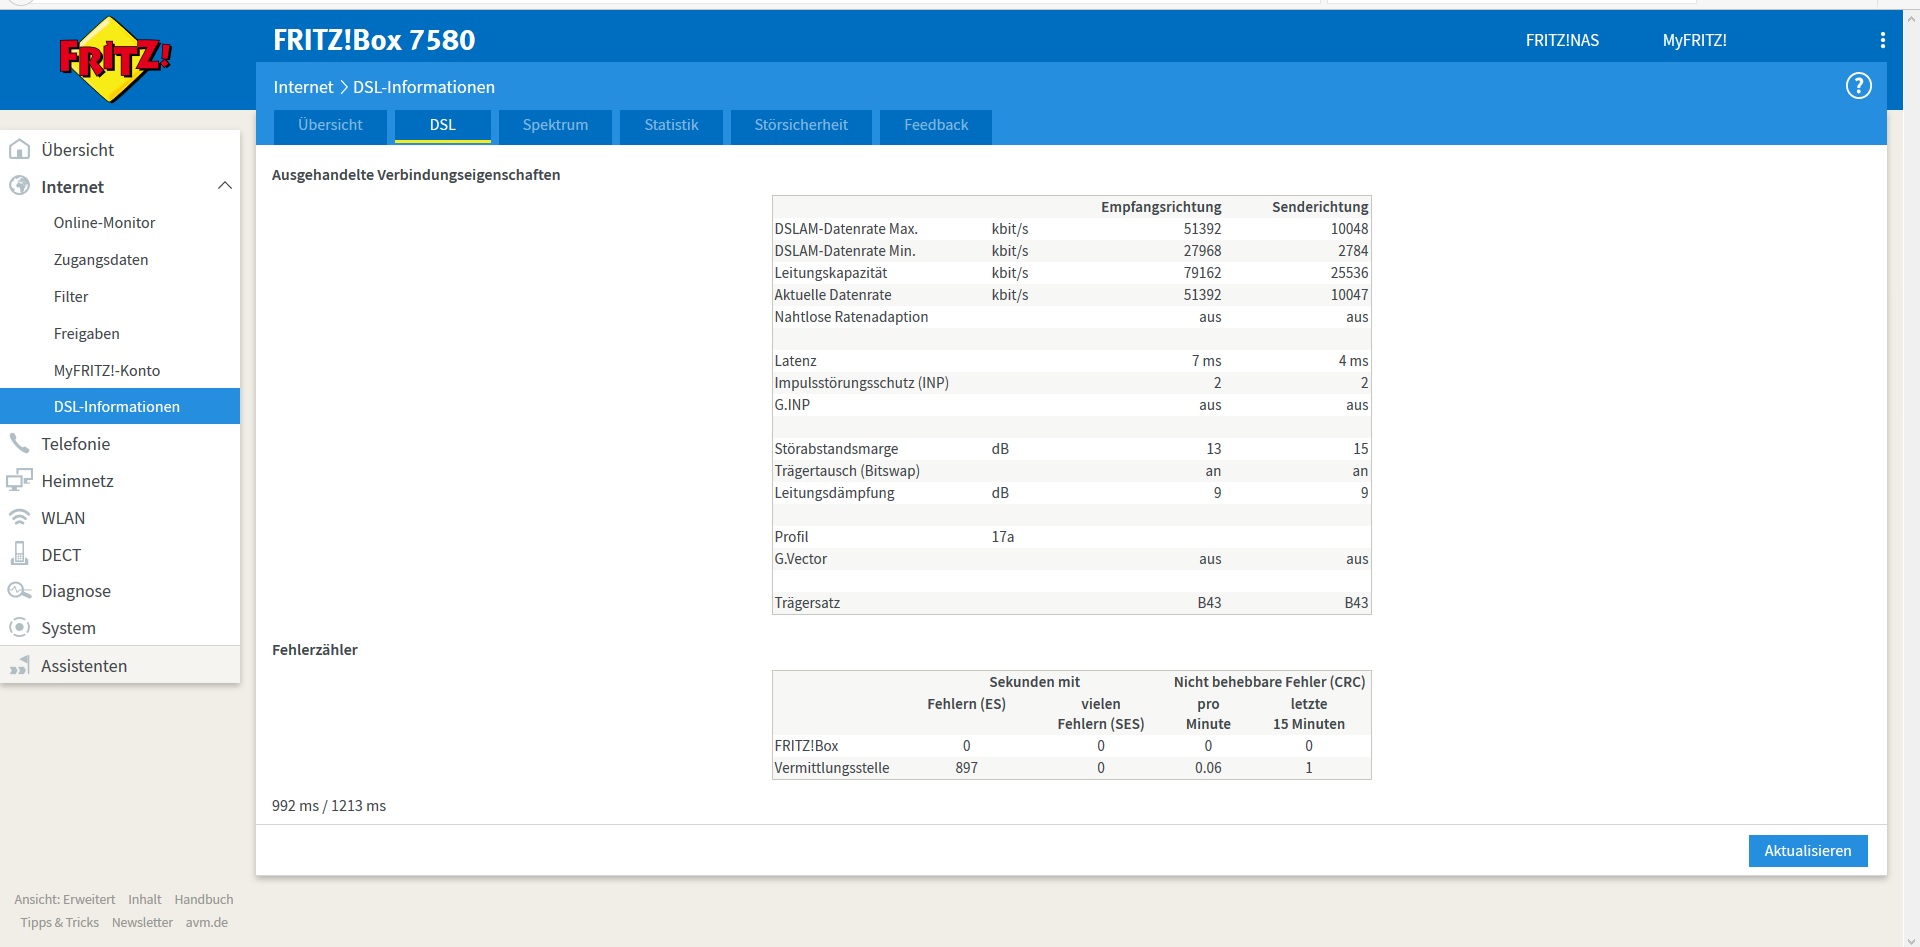Click the globe icon beside Internet
This screenshot has height=947, width=1920.
[19, 186]
